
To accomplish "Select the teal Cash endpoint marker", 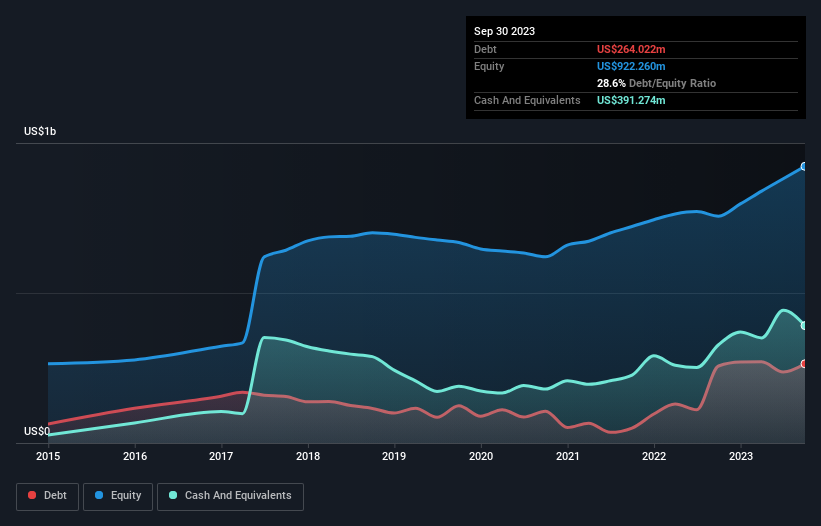I will click(x=804, y=326).
